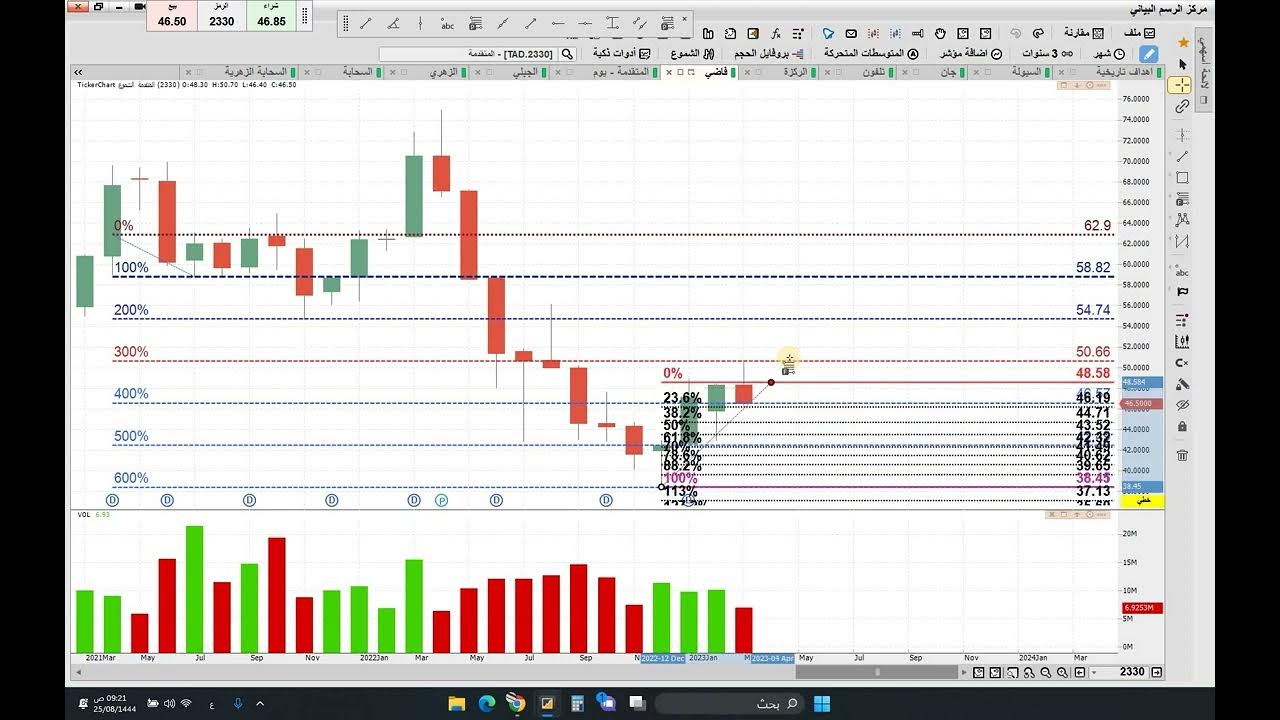Click the trash icon to delete drawings
This screenshot has width=1280, height=720.
1182,455
